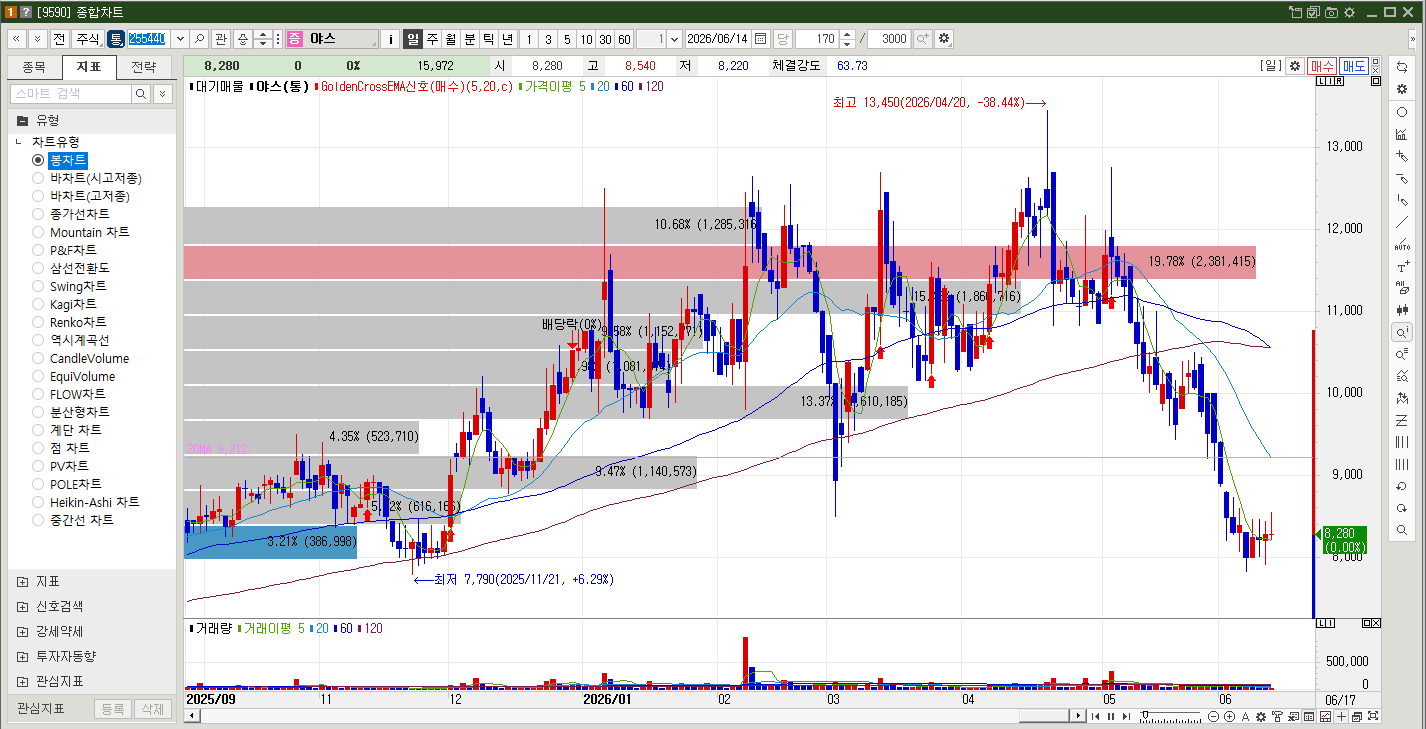Click the 스마트 검색 input field
The width and height of the screenshot is (1426, 729).
(x=70, y=94)
